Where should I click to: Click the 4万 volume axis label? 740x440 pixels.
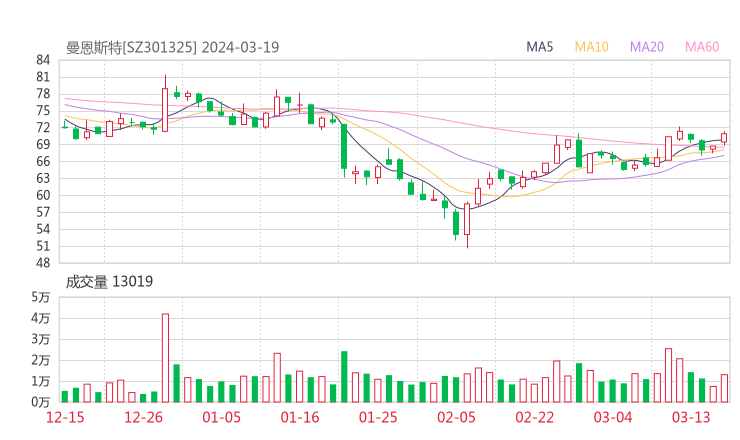point(41,318)
